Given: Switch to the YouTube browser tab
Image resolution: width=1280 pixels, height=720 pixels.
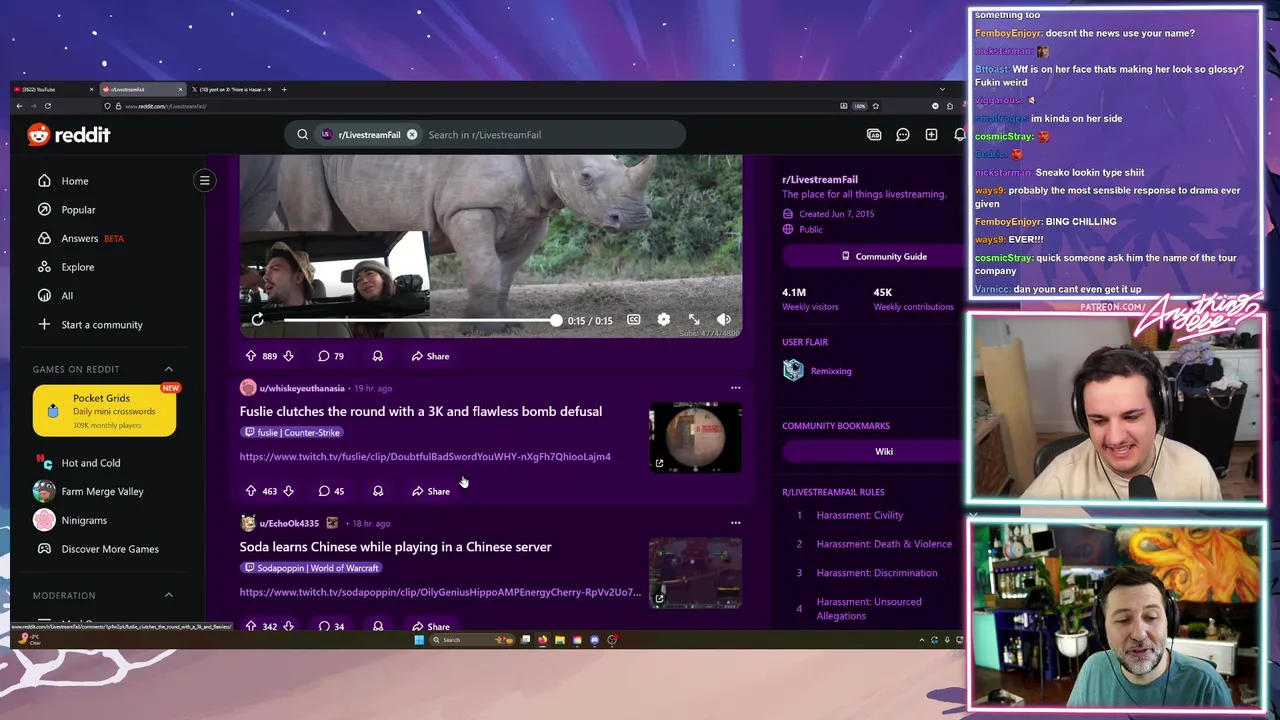Looking at the screenshot, I should (x=52, y=89).
